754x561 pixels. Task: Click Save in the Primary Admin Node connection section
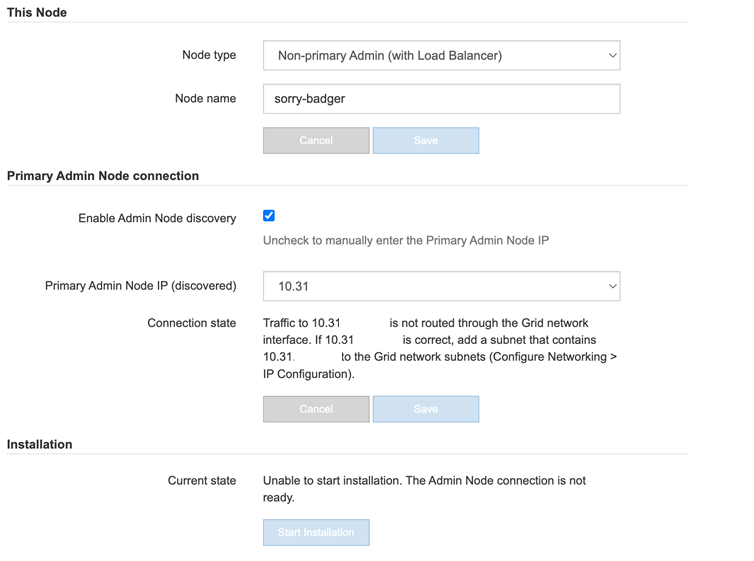coord(426,409)
